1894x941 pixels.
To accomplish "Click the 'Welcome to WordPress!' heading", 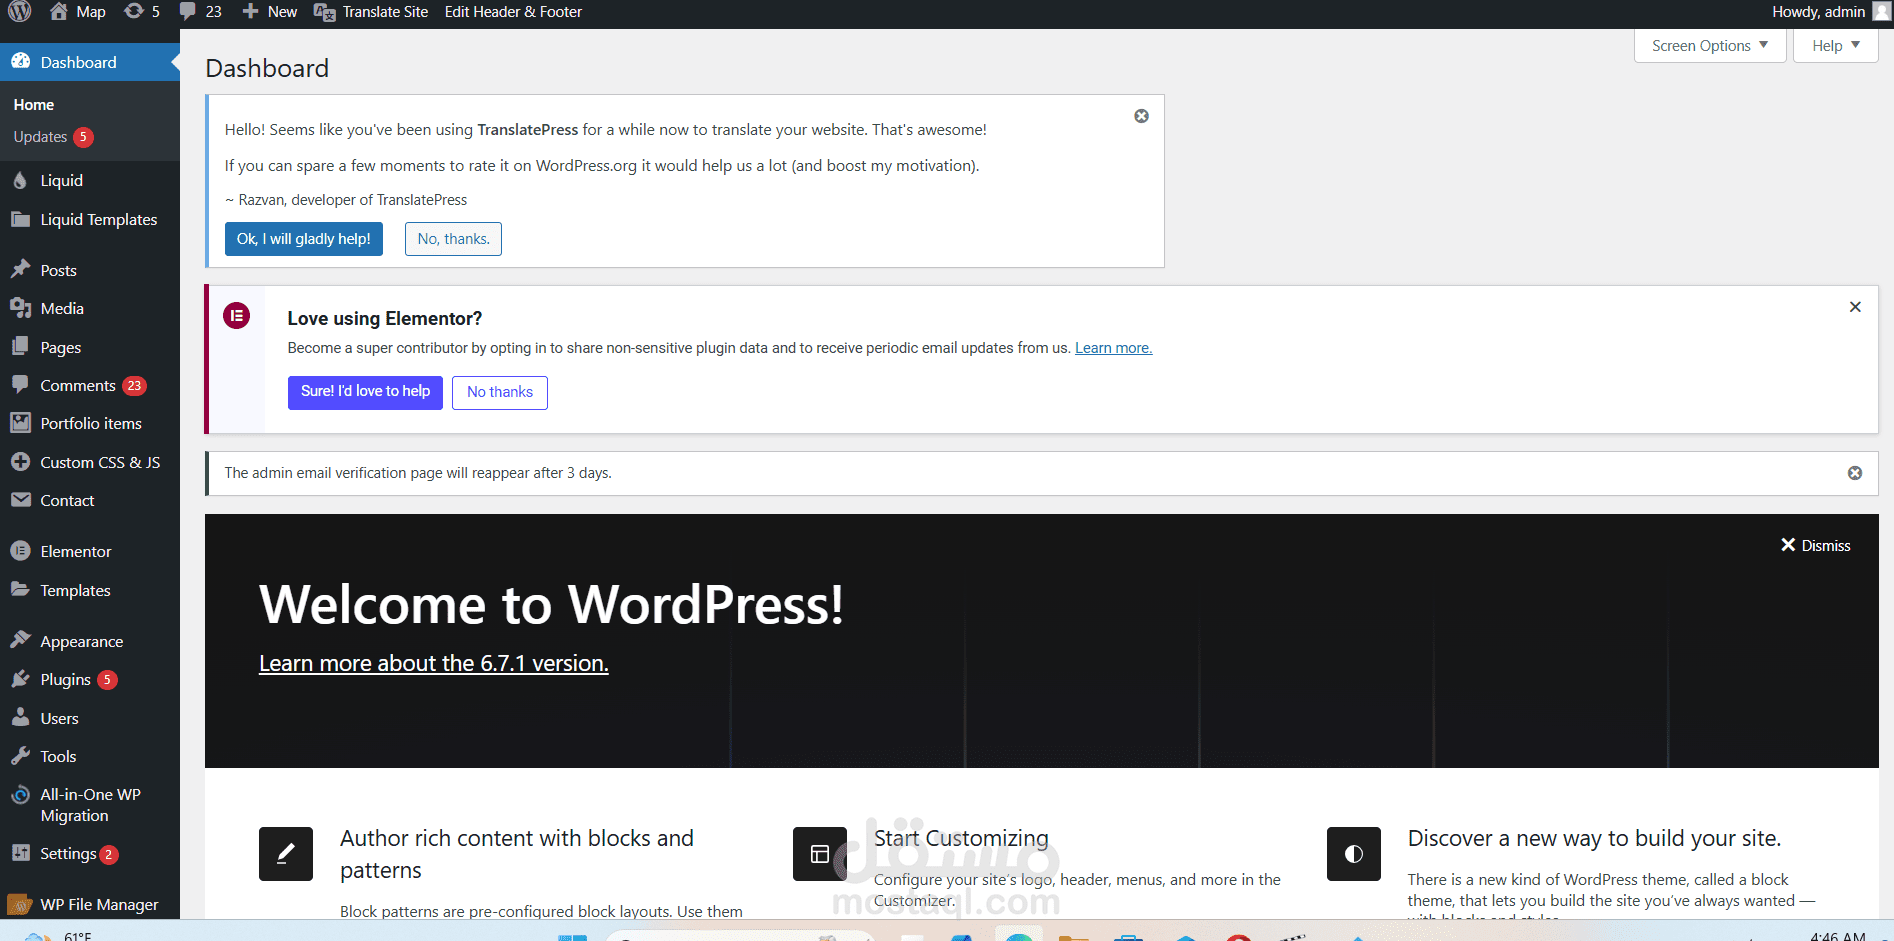I will click(x=551, y=605).
